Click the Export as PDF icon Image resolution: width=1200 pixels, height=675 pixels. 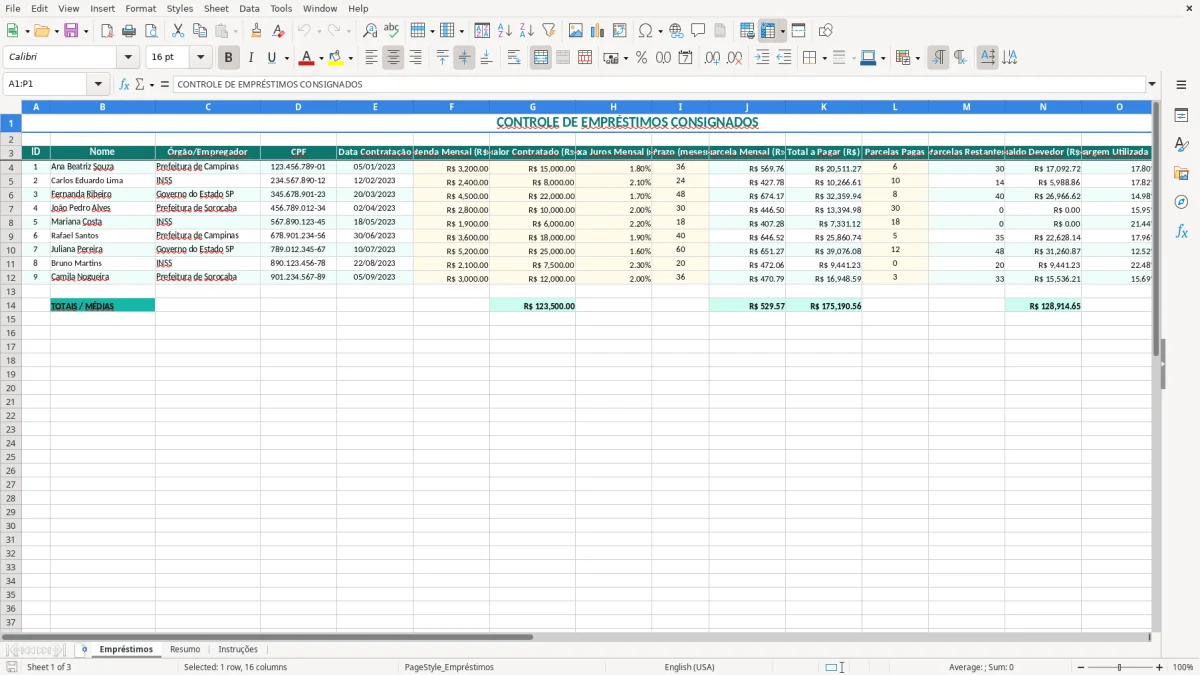coord(107,31)
